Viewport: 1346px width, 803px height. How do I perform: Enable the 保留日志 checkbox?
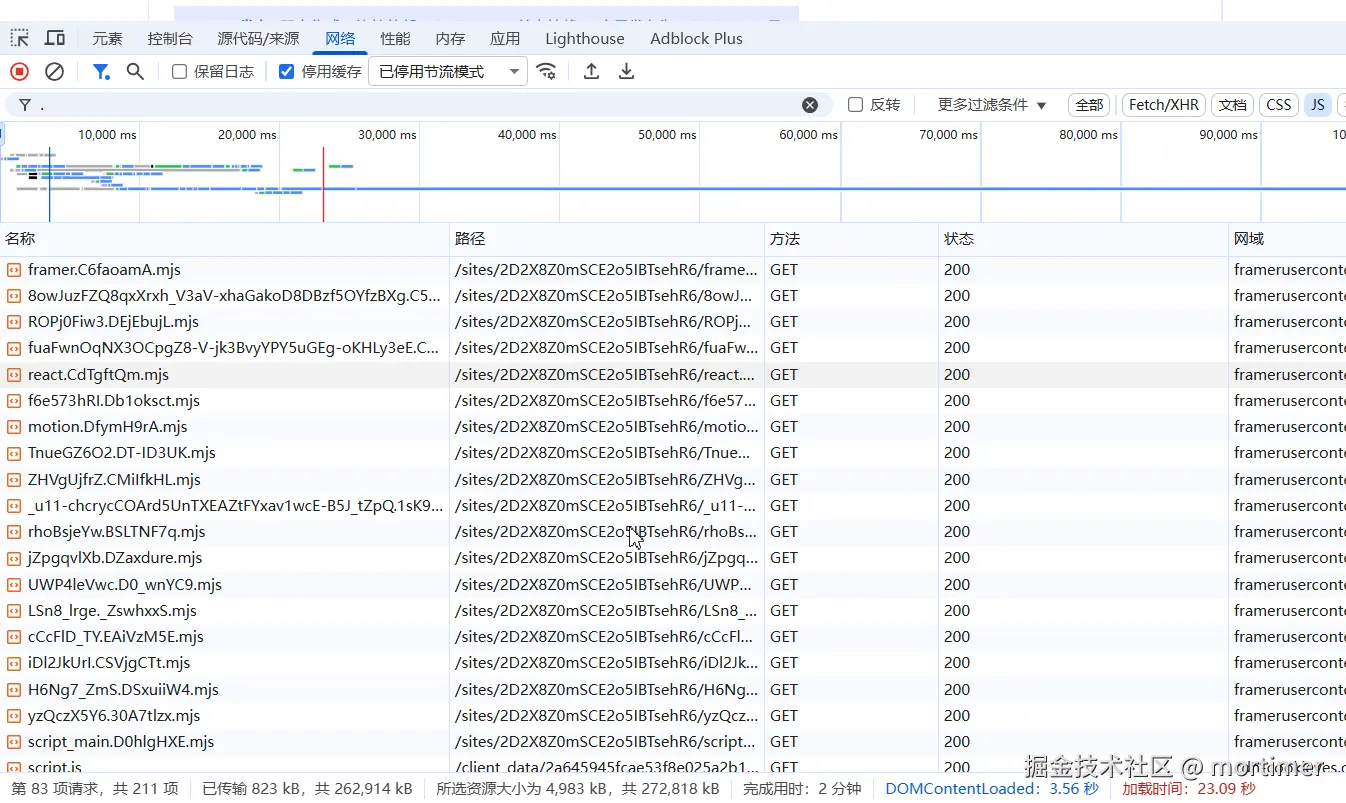[180, 72]
